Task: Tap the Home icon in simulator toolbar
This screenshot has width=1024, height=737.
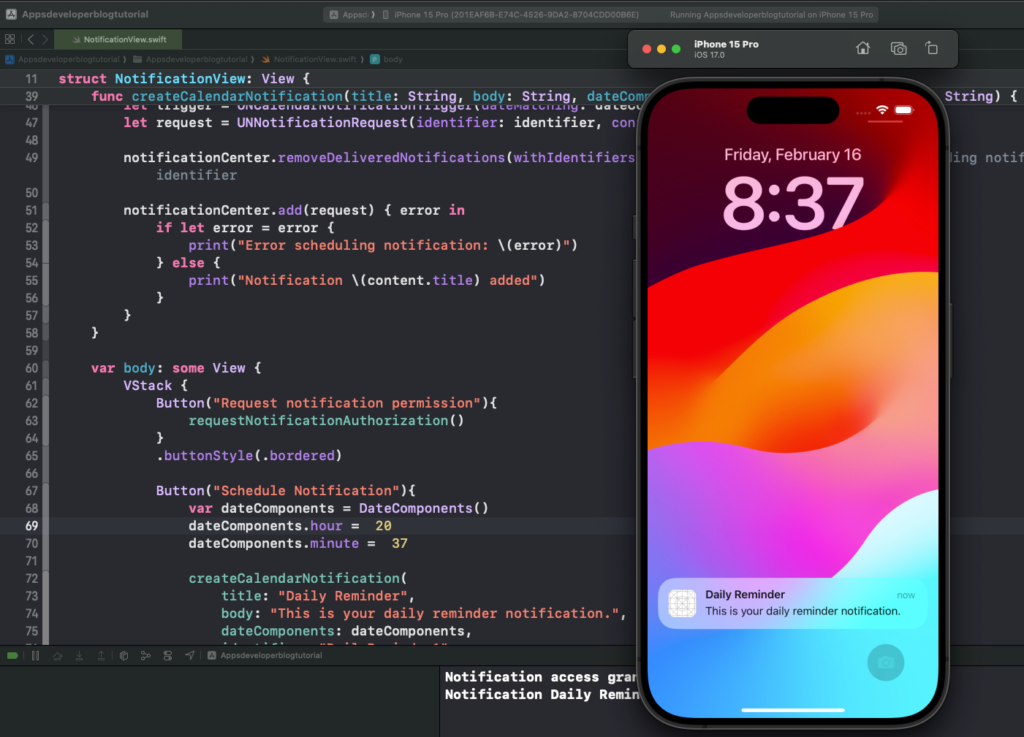Action: click(863, 48)
